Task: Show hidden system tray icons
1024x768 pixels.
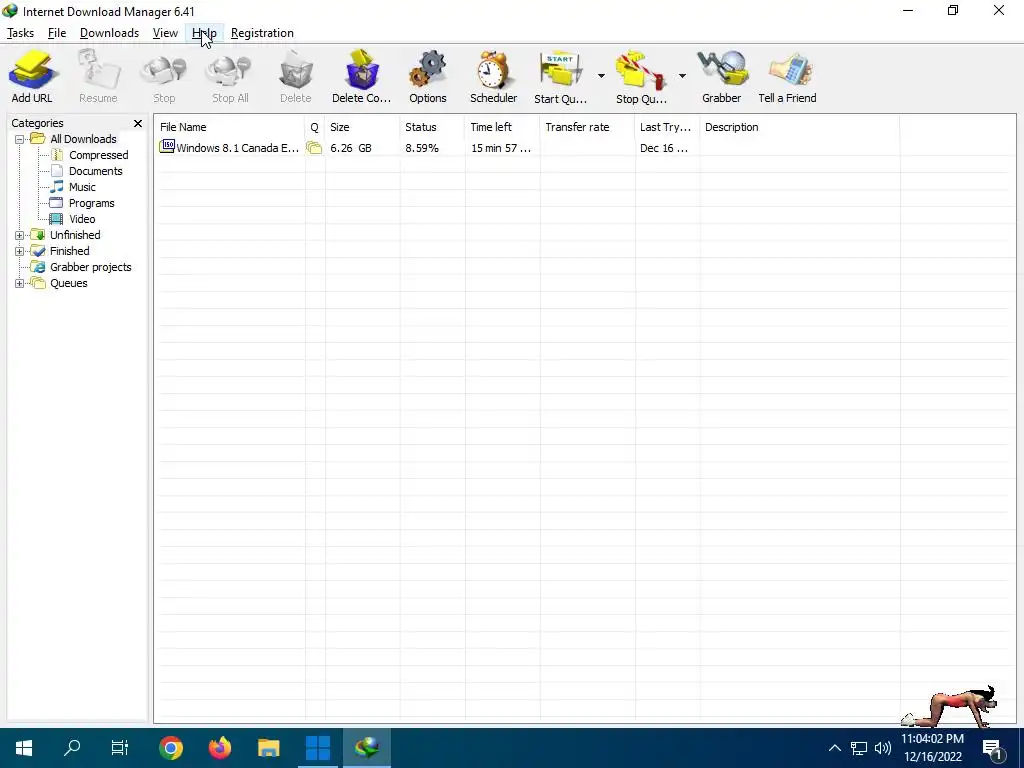Action: tap(835, 748)
